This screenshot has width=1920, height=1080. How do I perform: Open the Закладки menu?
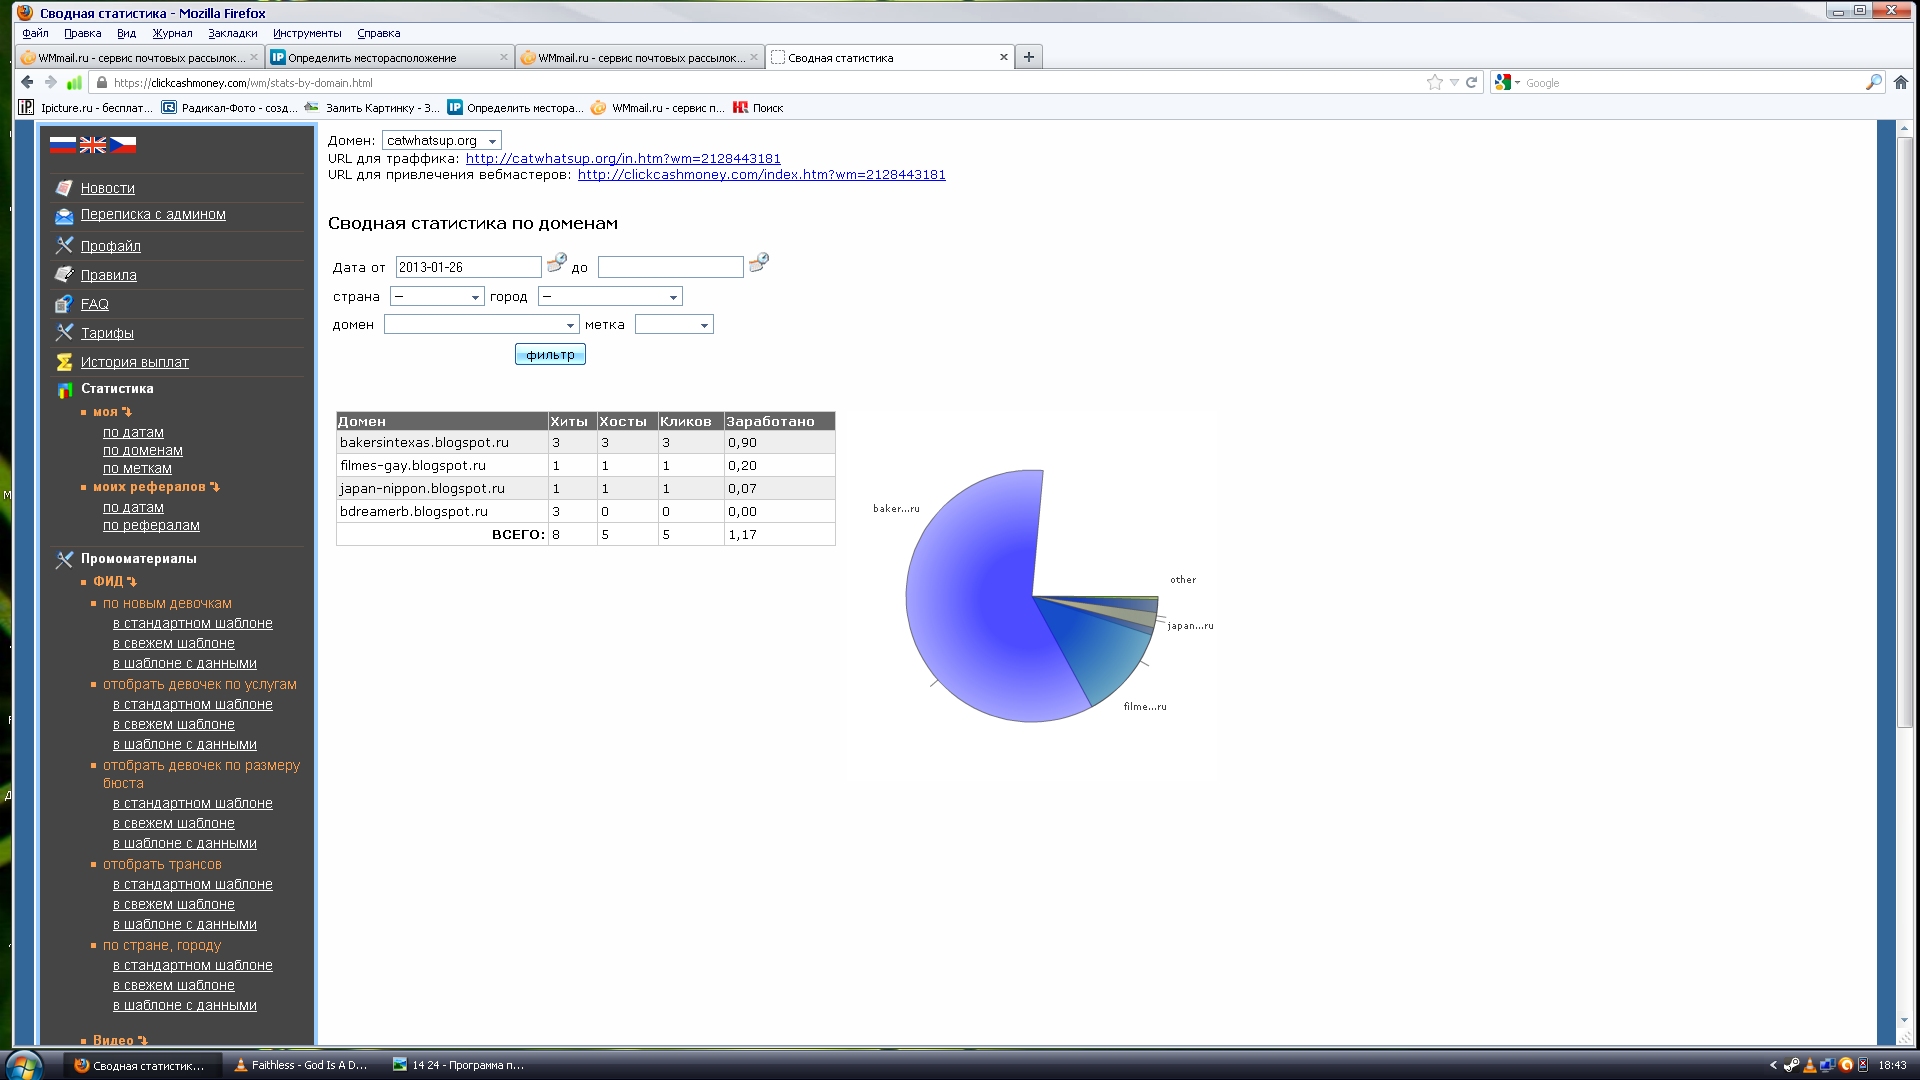click(x=232, y=33)
